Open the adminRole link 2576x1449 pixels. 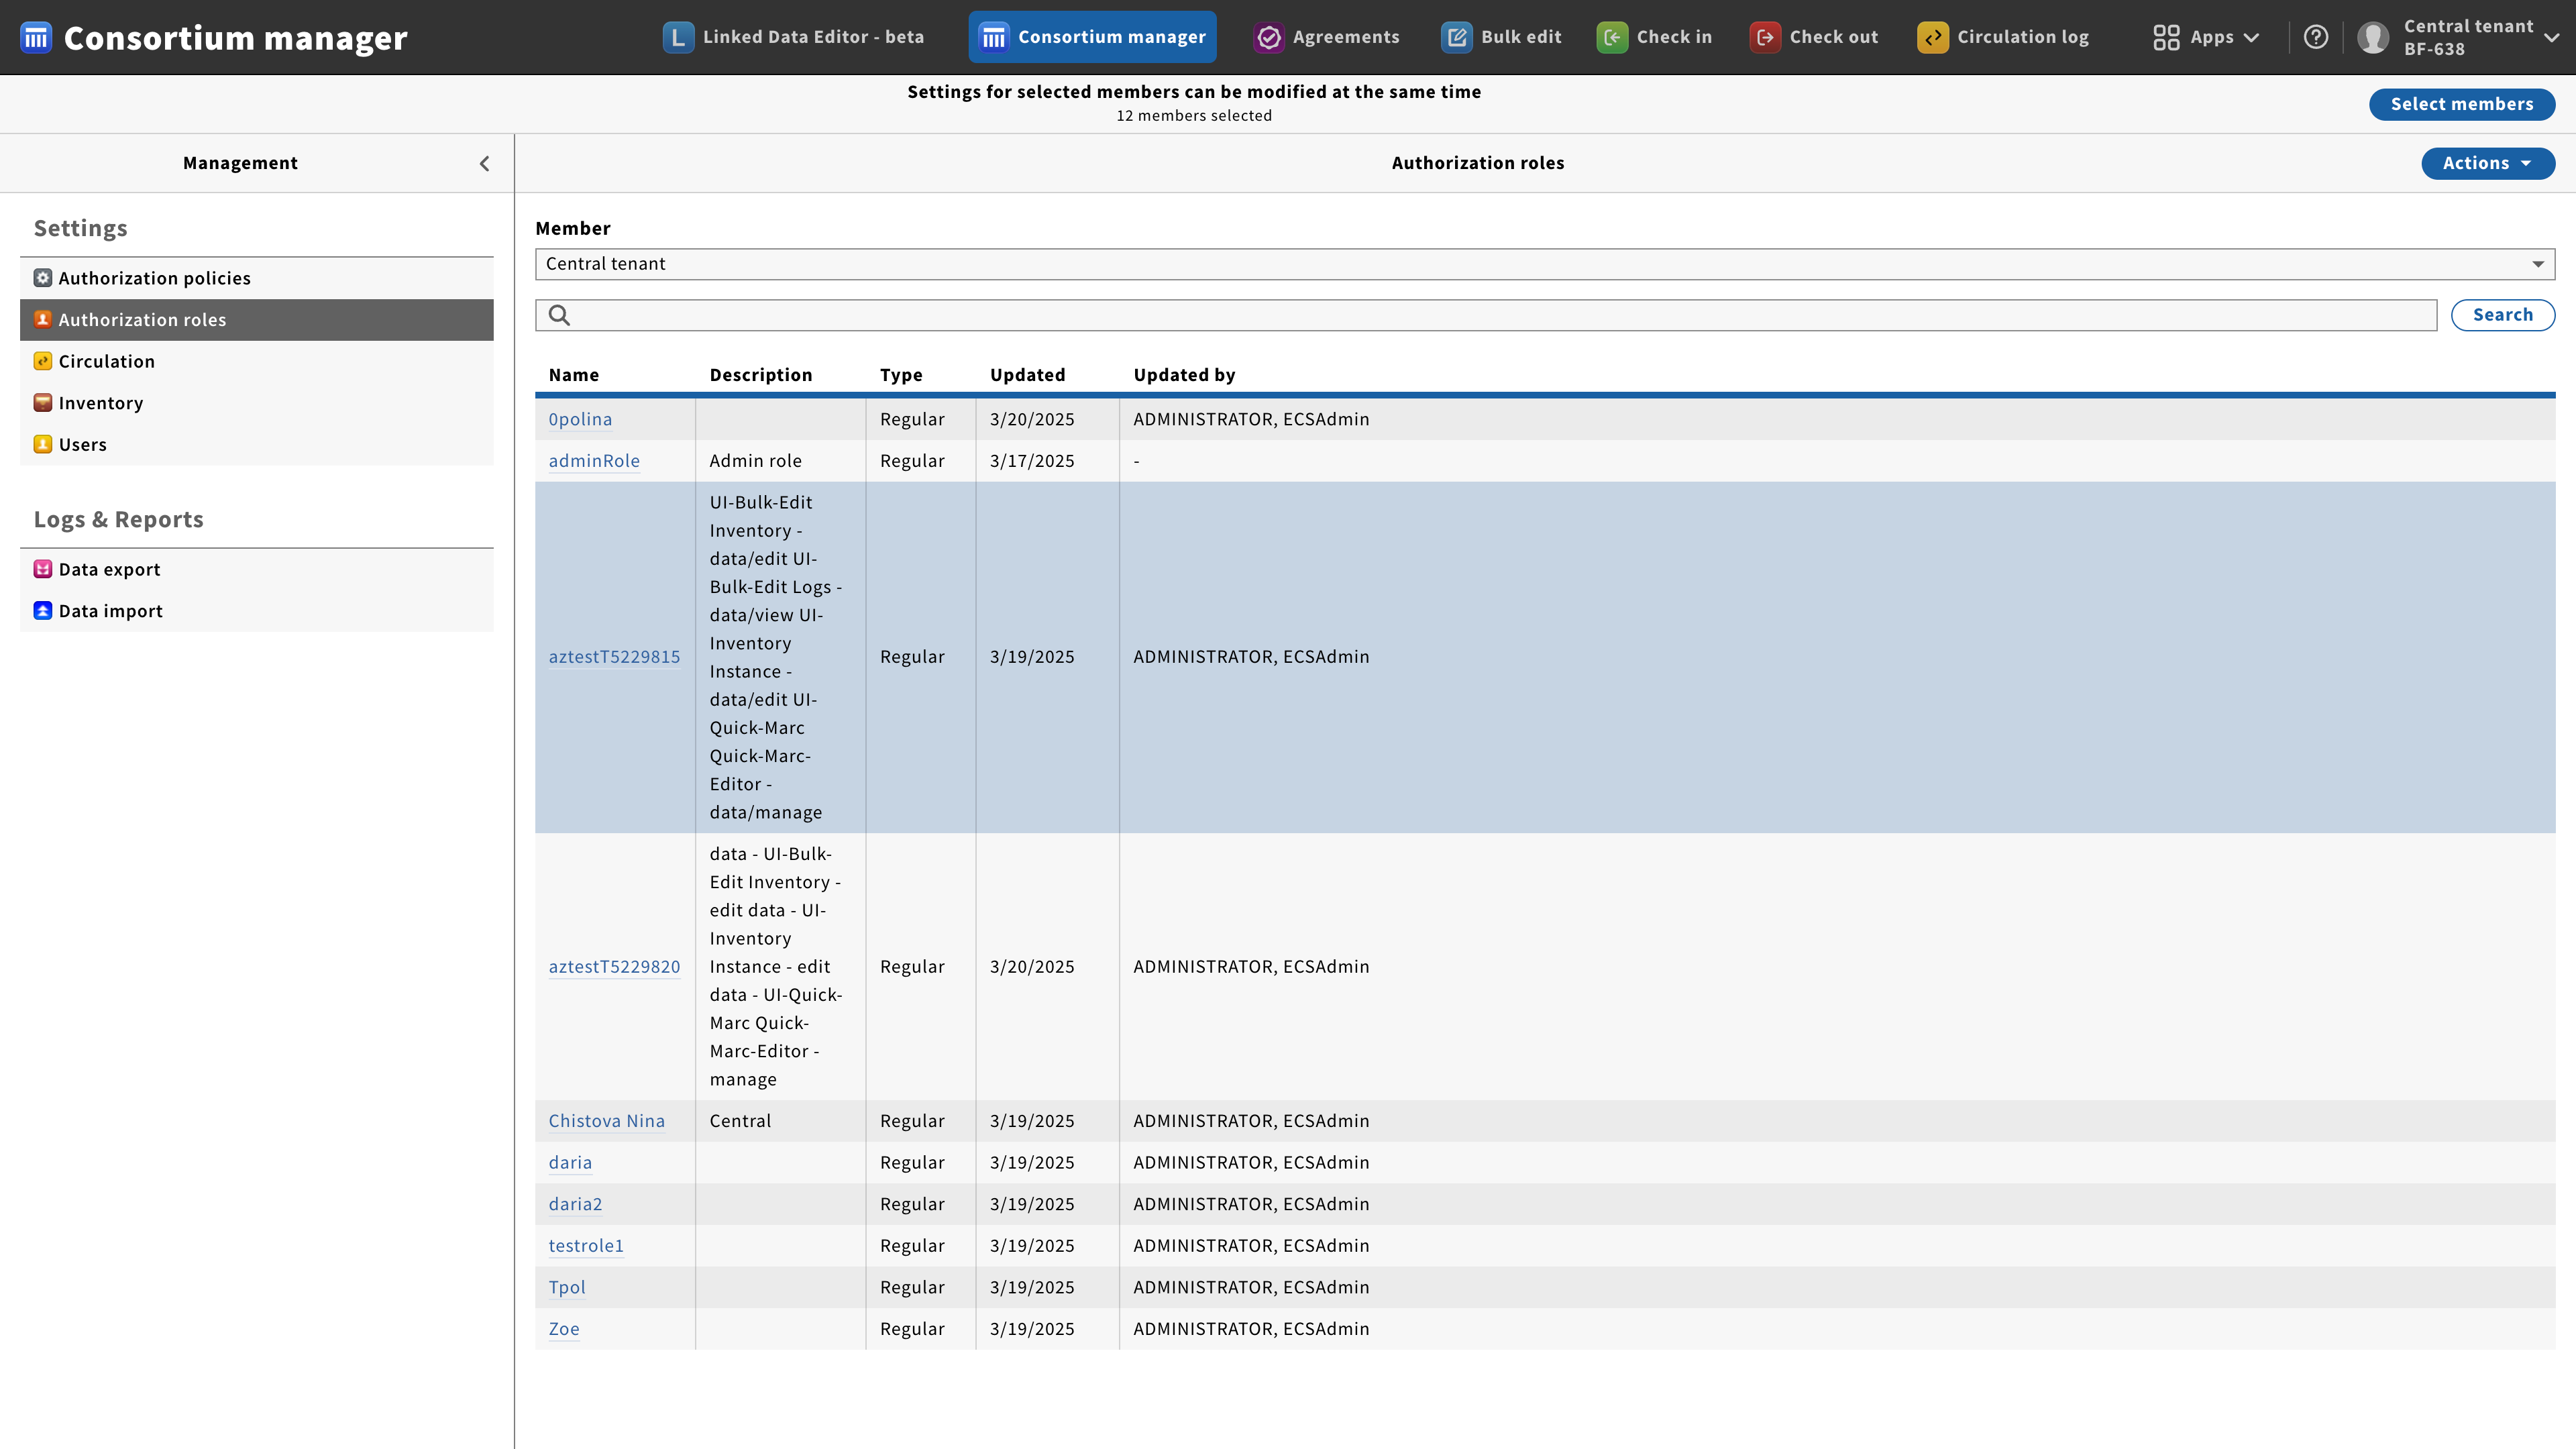click(x=594, y=461)
